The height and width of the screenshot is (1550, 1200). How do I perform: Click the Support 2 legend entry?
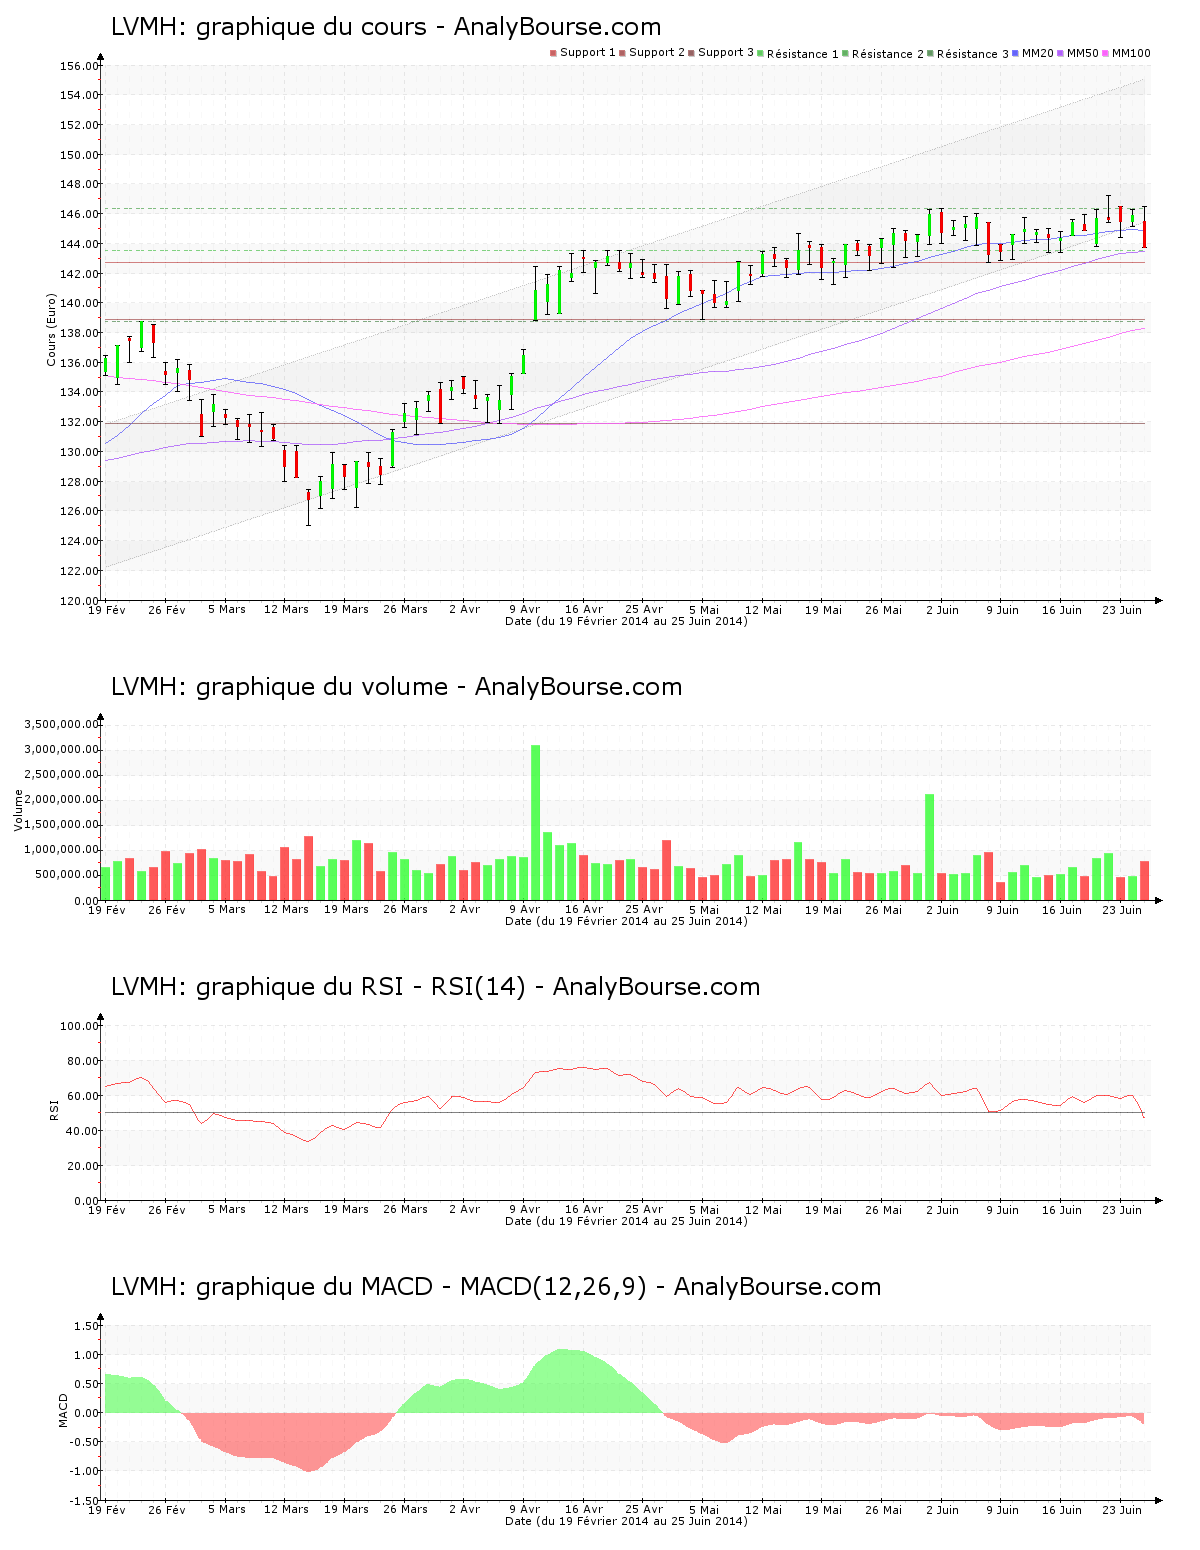coord(652,53)
